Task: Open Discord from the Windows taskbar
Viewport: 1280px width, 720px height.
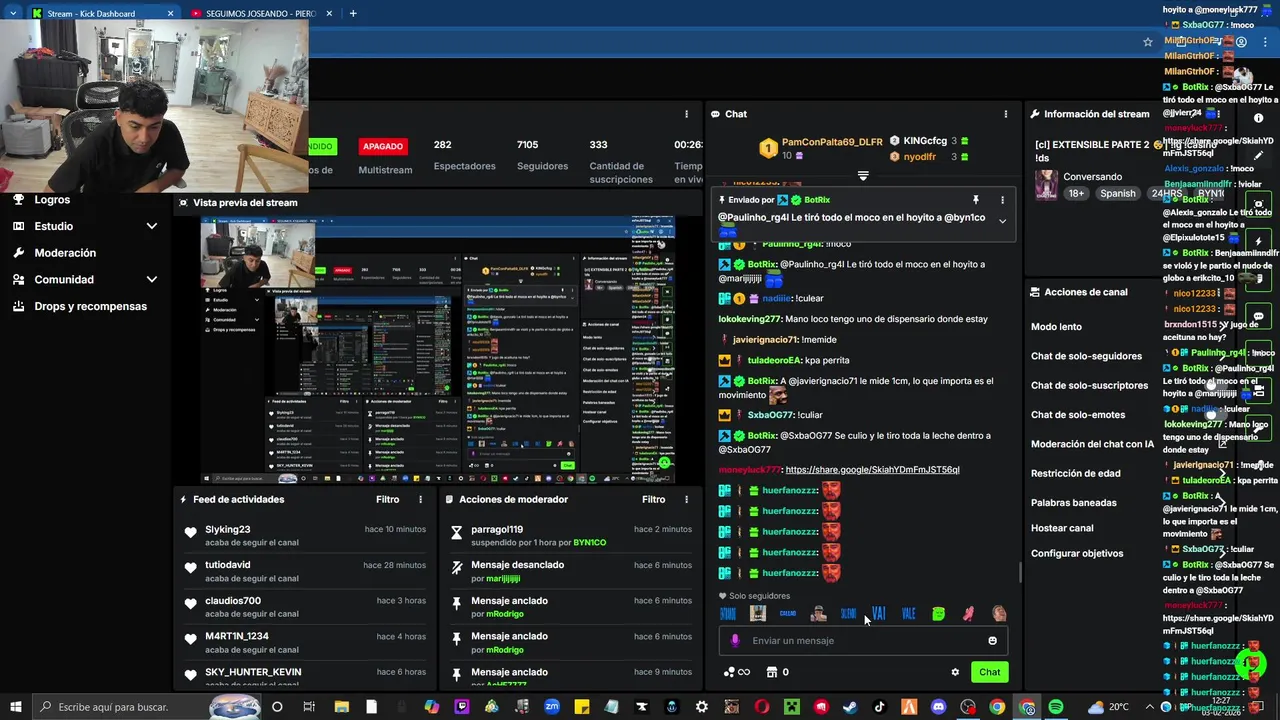Action: tap(938, 707)
